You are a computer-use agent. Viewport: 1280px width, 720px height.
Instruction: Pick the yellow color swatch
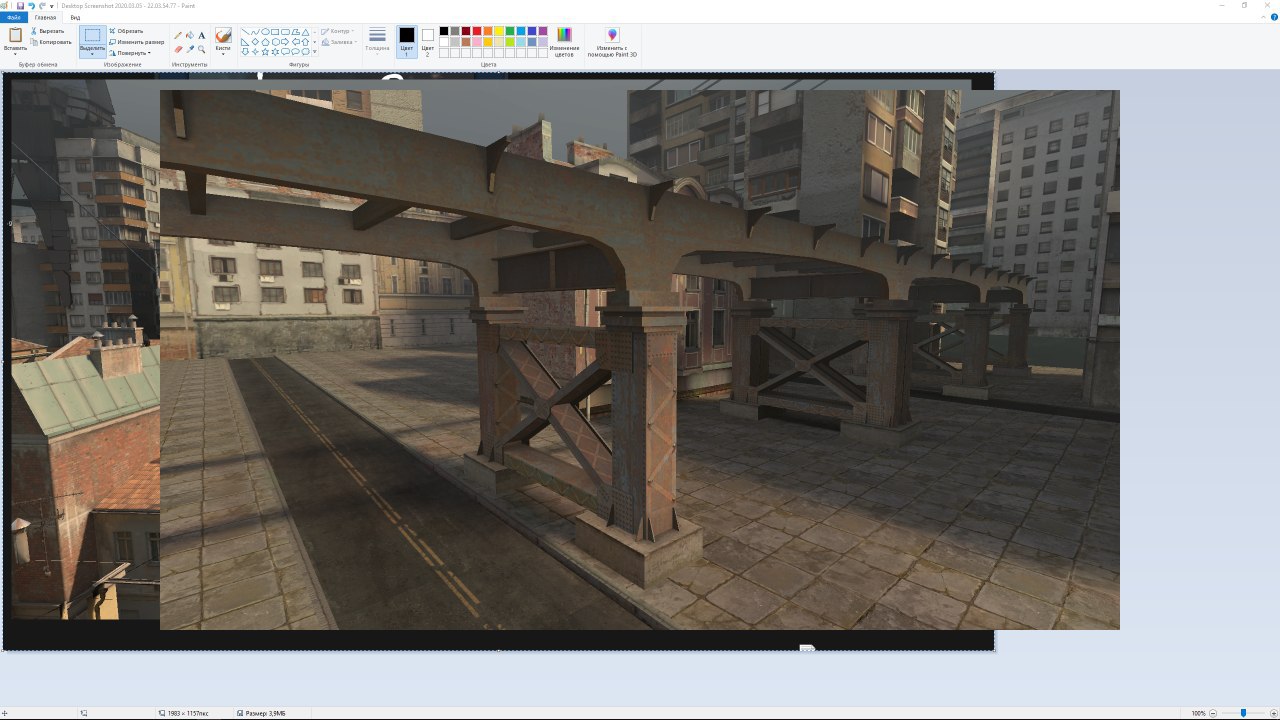(498, 31)
